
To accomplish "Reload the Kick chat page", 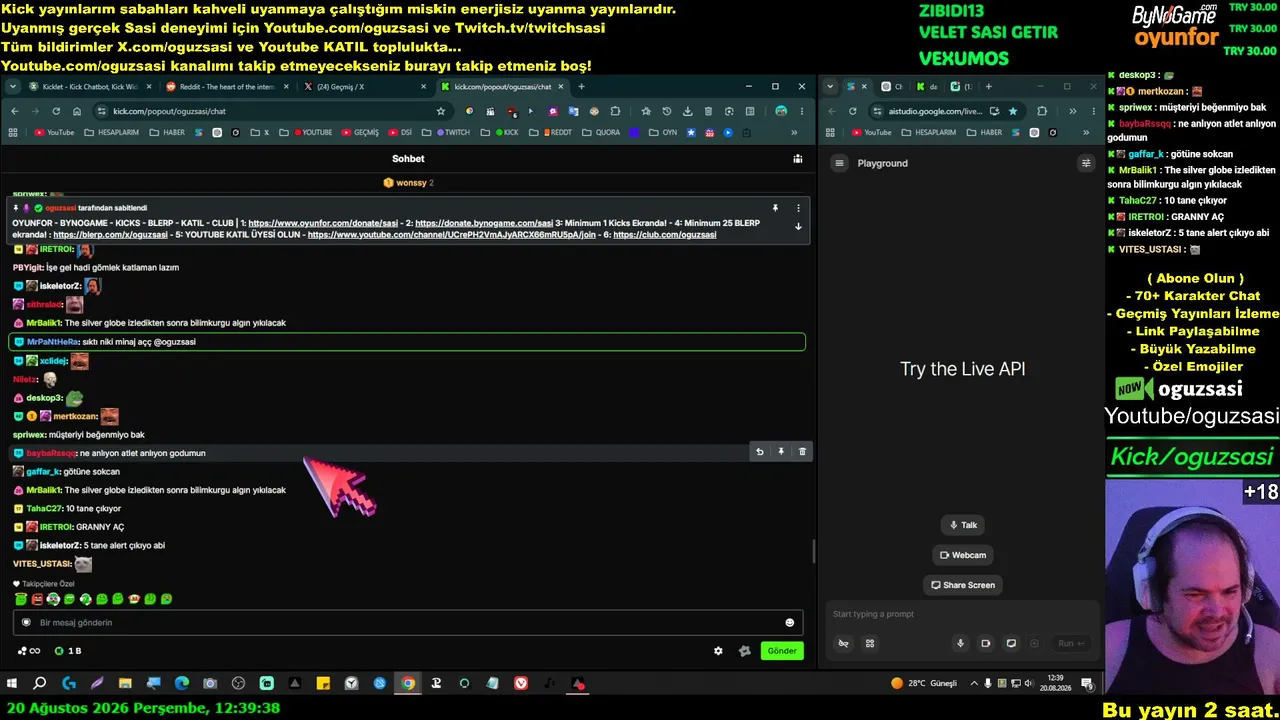I will click(56, 111).
